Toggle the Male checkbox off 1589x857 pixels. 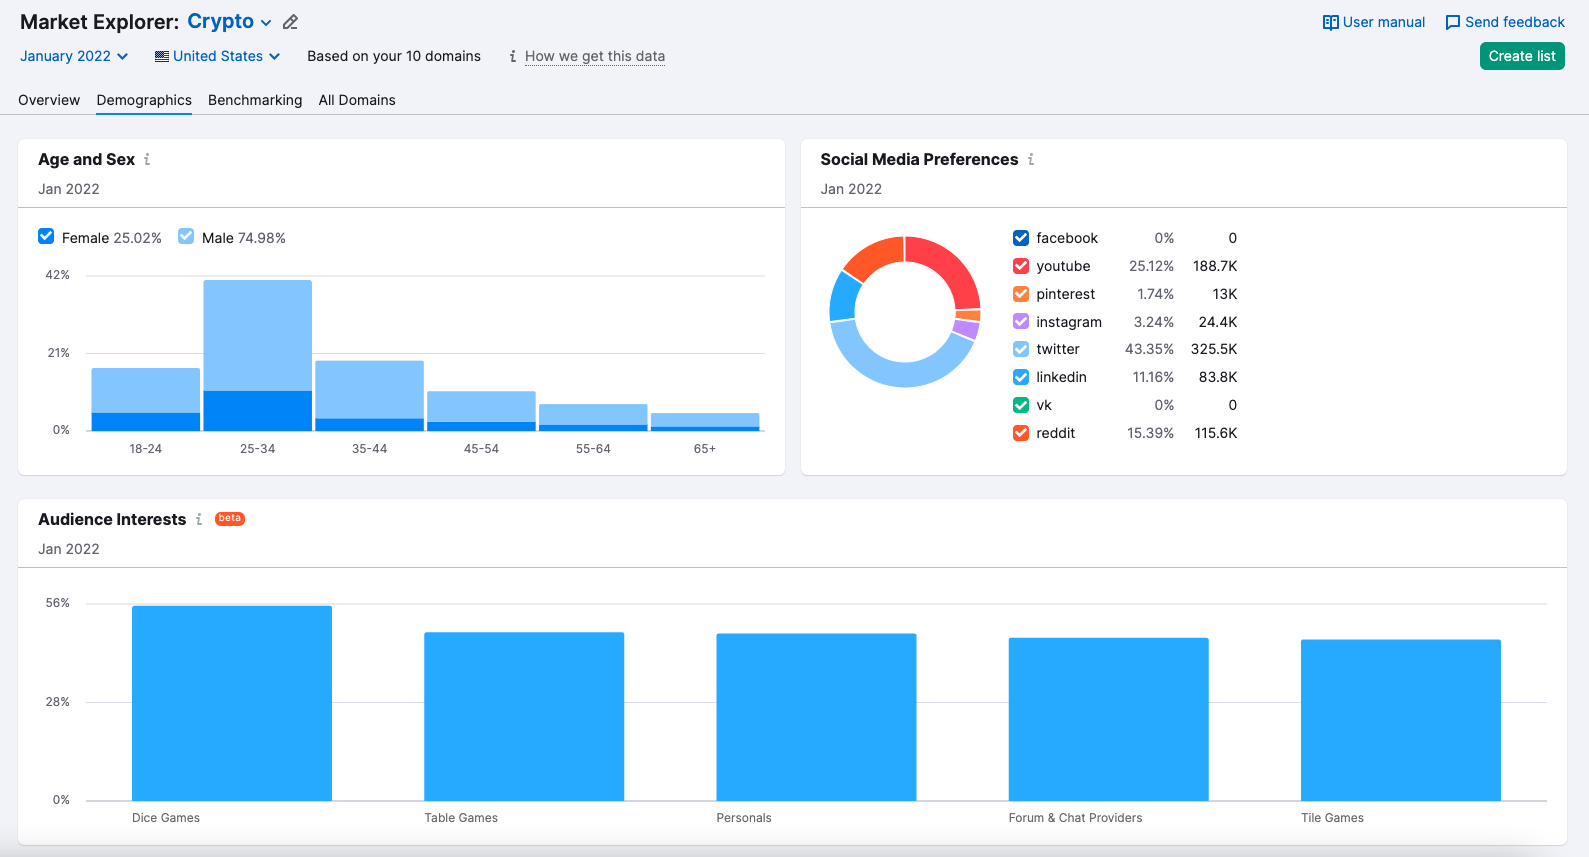tap(186, 237)
